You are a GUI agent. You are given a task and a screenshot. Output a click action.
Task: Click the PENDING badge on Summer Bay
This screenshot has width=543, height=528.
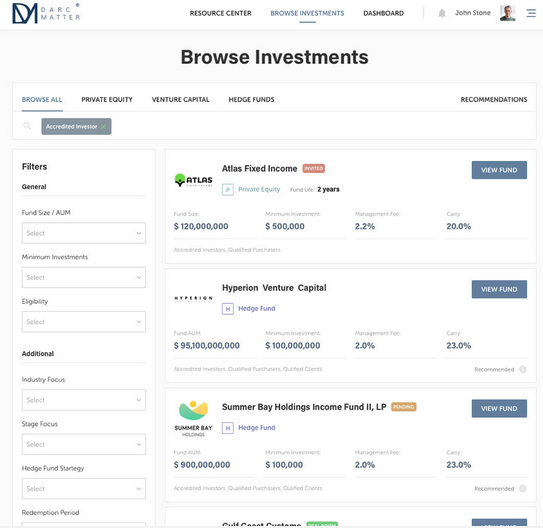coord(403,407)
